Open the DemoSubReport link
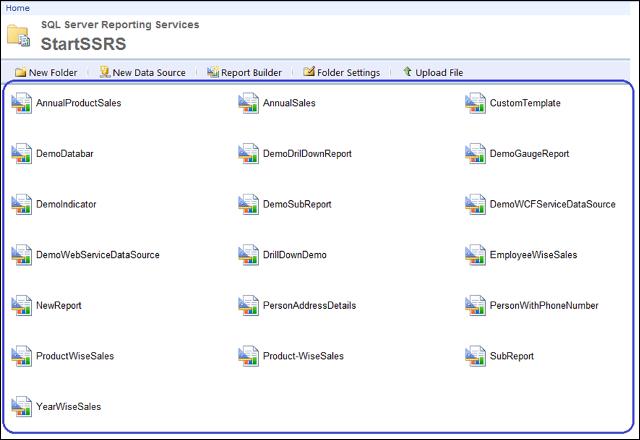This screenshot has width=640, height=440. click(x=297, y=204)
